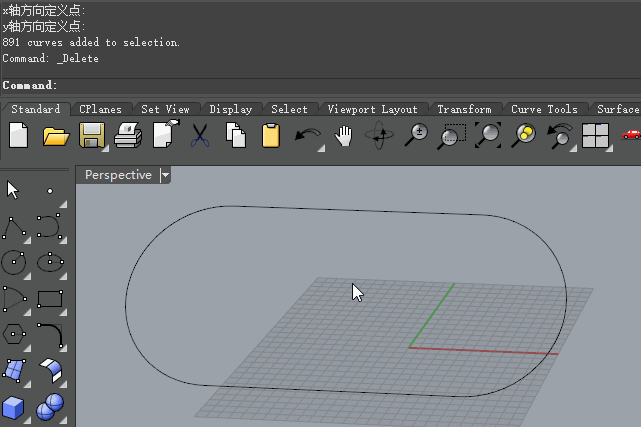Click the Zoom Selected icon
The image size is (641, 427).
[x=524, y=135]
